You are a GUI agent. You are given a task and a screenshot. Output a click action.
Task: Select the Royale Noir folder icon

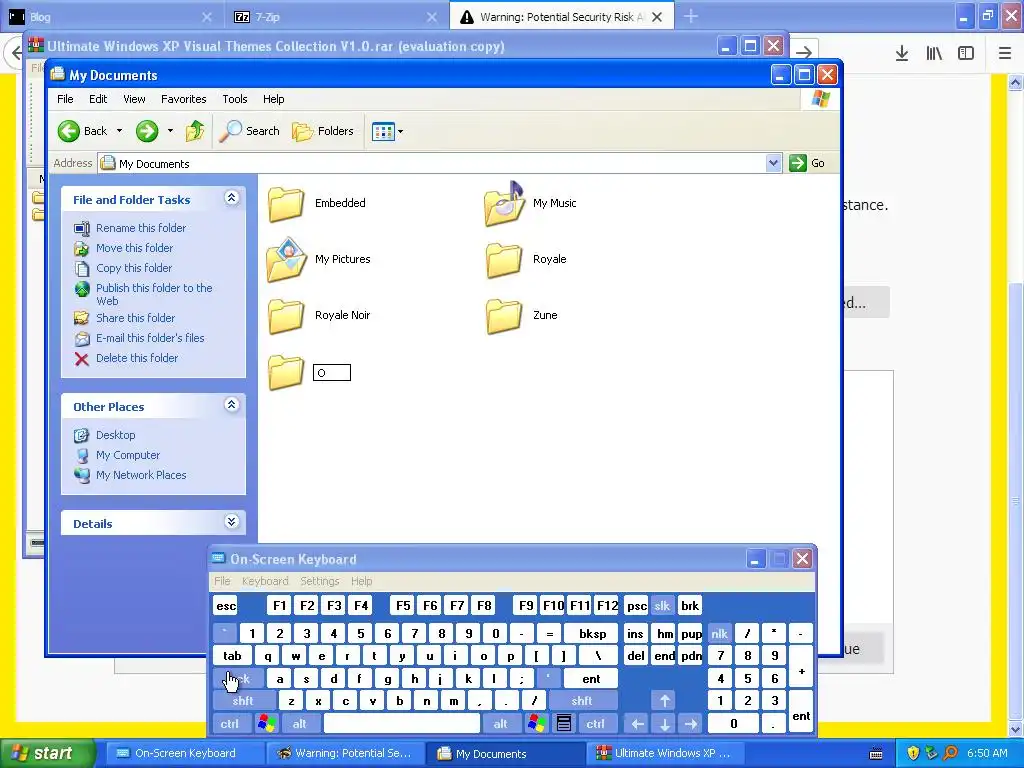[x=286, y=316]
